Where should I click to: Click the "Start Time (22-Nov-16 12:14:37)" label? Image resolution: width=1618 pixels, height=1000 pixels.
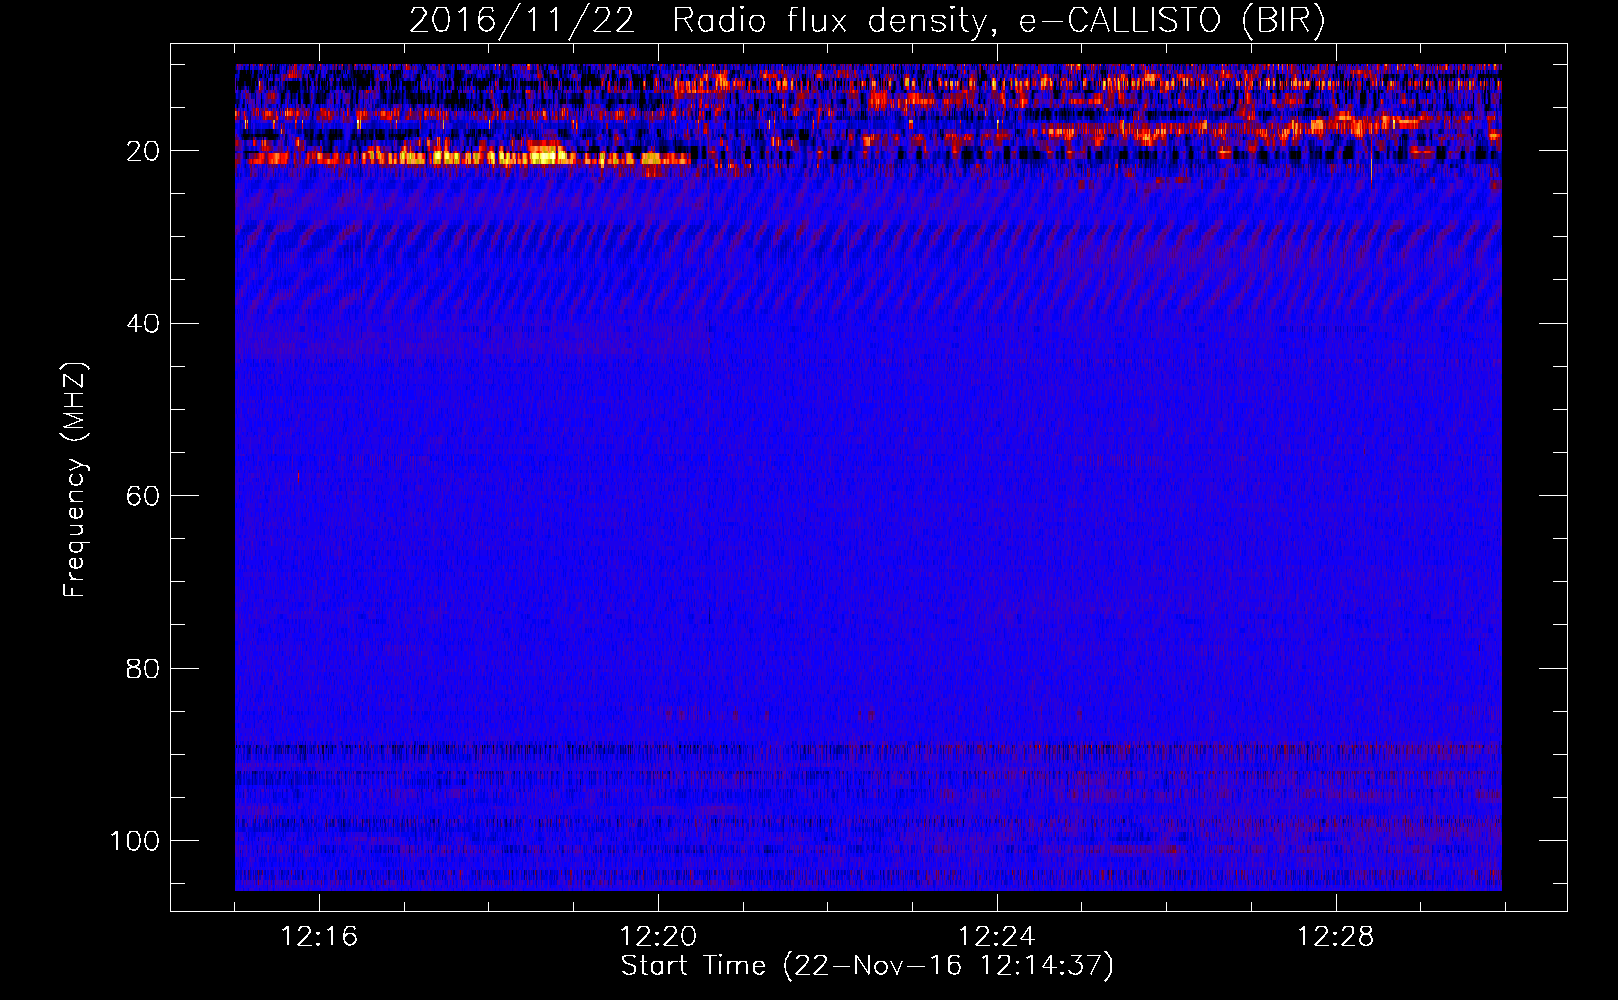pyautogui.click(x=867, y=966)
